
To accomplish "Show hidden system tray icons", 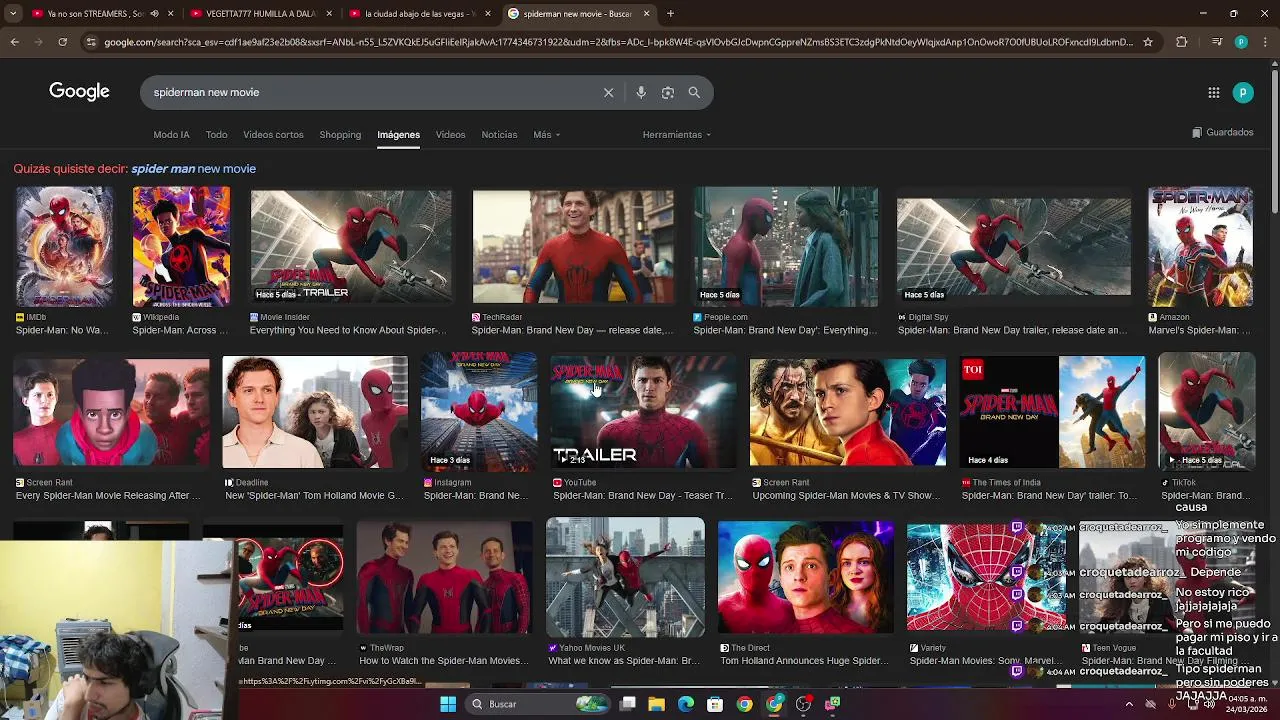I will pos(1129,704).
